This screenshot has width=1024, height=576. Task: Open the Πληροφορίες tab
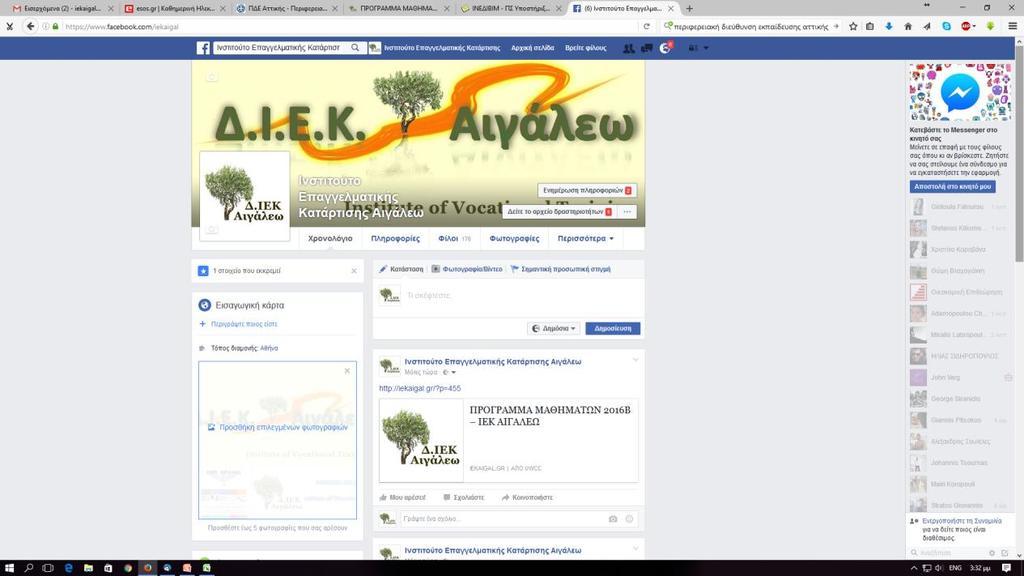coord(395,238)
